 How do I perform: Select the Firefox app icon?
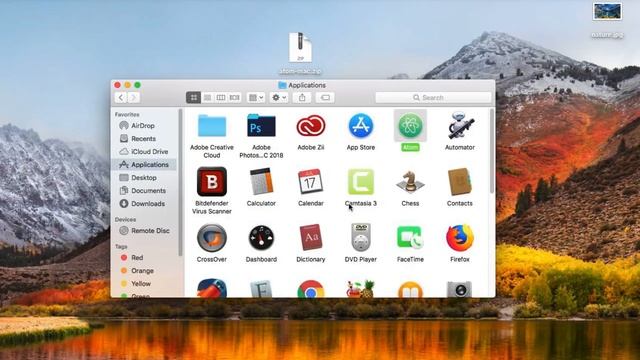click(460, 238)
